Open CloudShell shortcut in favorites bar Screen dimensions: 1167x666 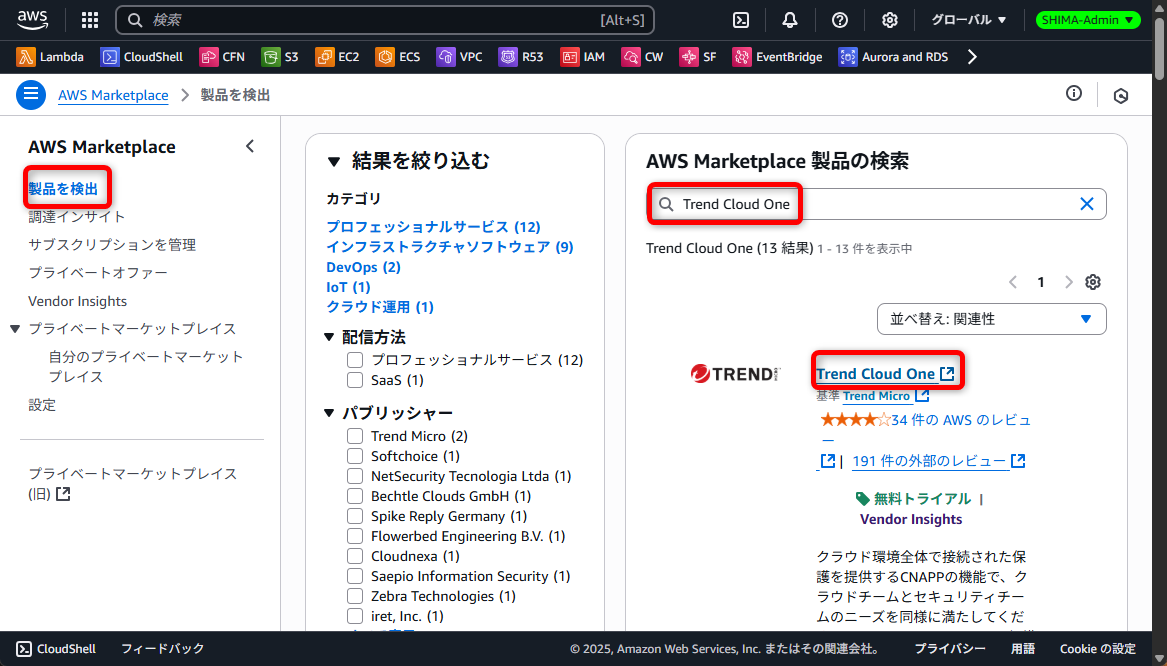[x=141, y=57]
